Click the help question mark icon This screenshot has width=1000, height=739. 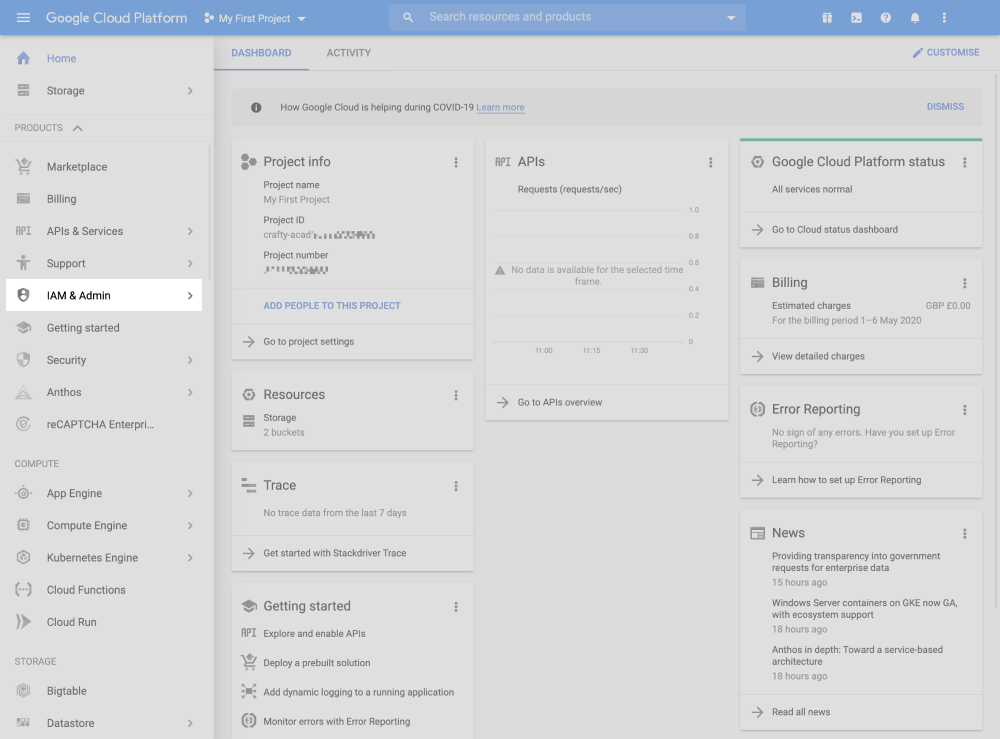[x=885, y=18]
